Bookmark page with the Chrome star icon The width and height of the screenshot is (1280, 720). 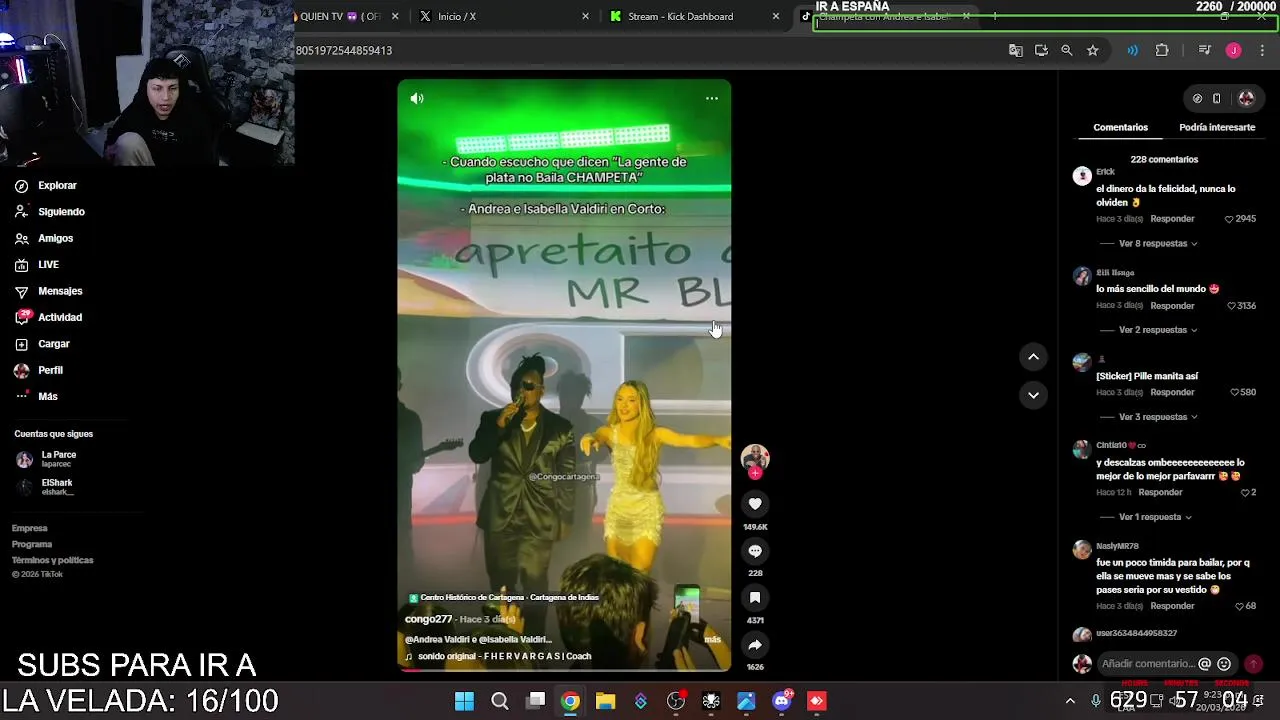coord(1092,50)
